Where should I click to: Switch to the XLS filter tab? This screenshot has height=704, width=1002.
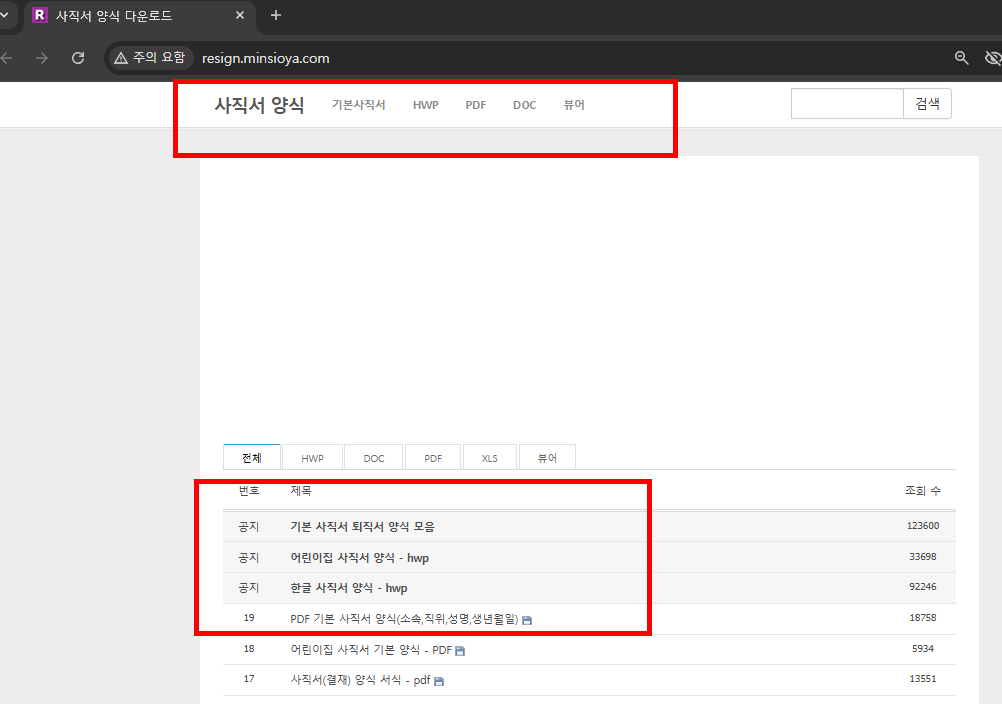pyautogui.click(x=489, y=457)
